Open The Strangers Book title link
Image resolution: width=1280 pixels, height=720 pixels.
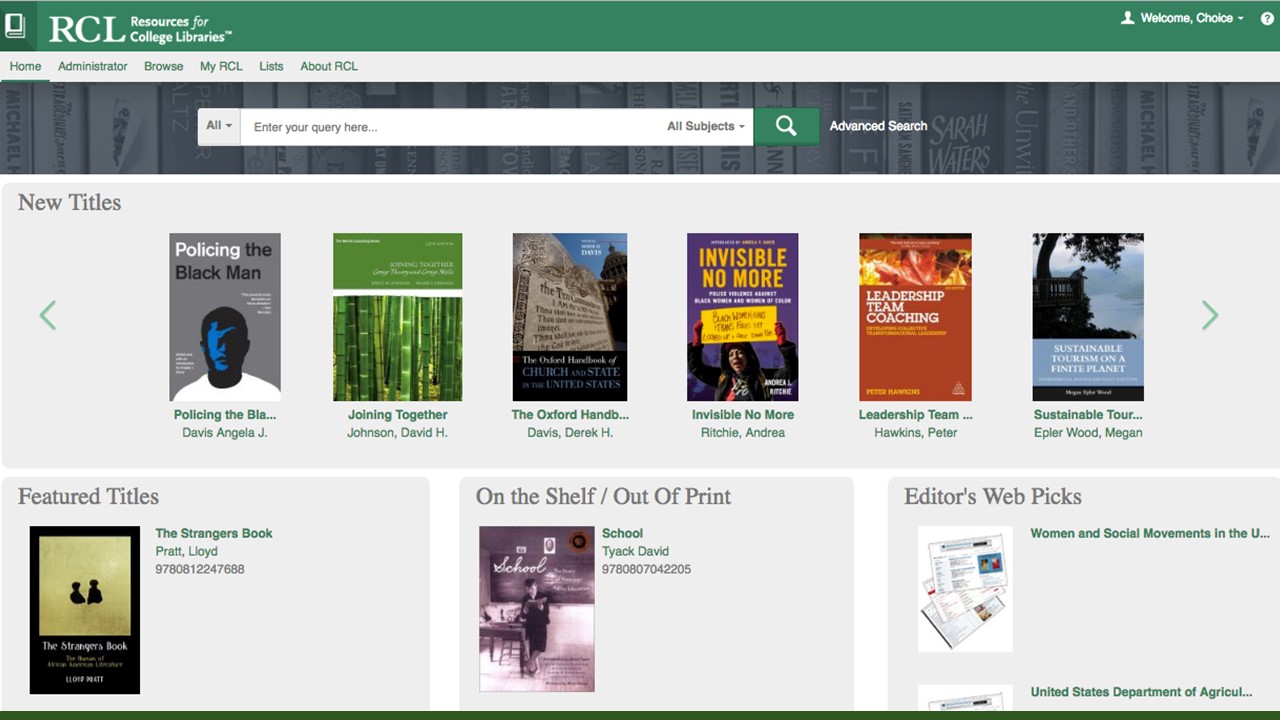point(214,533)
